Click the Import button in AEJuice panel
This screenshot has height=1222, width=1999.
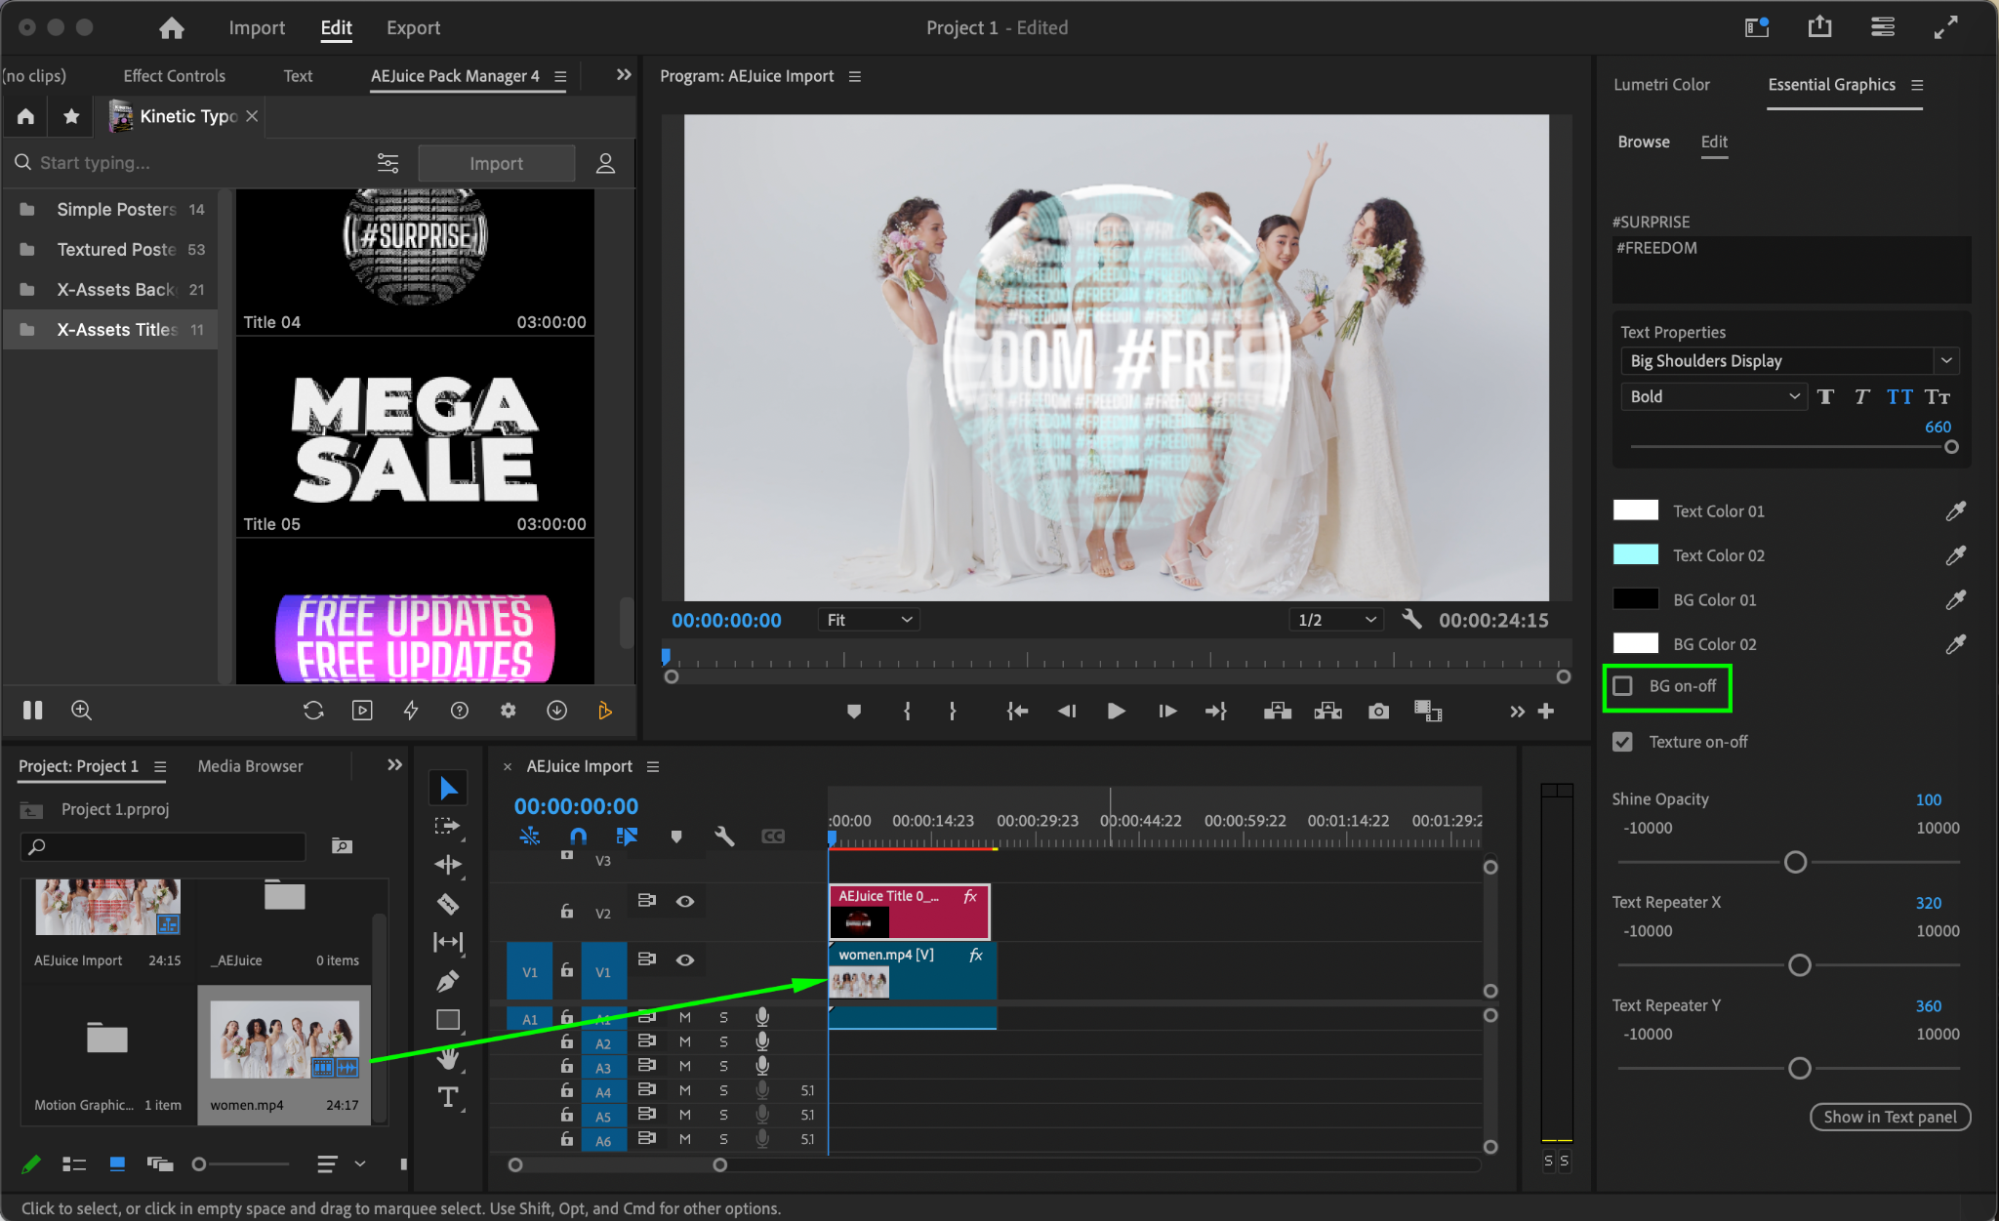(x=496, y=163)
